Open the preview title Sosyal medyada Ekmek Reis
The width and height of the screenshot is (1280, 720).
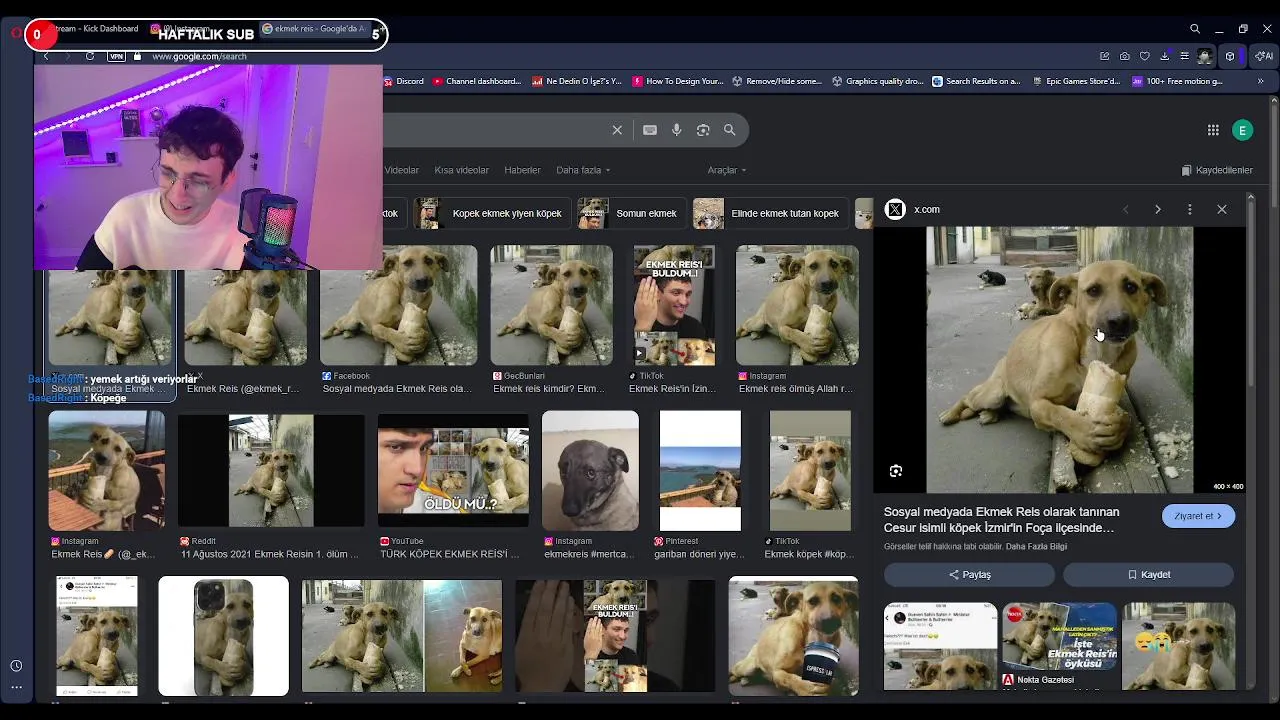coord(1001,520)
